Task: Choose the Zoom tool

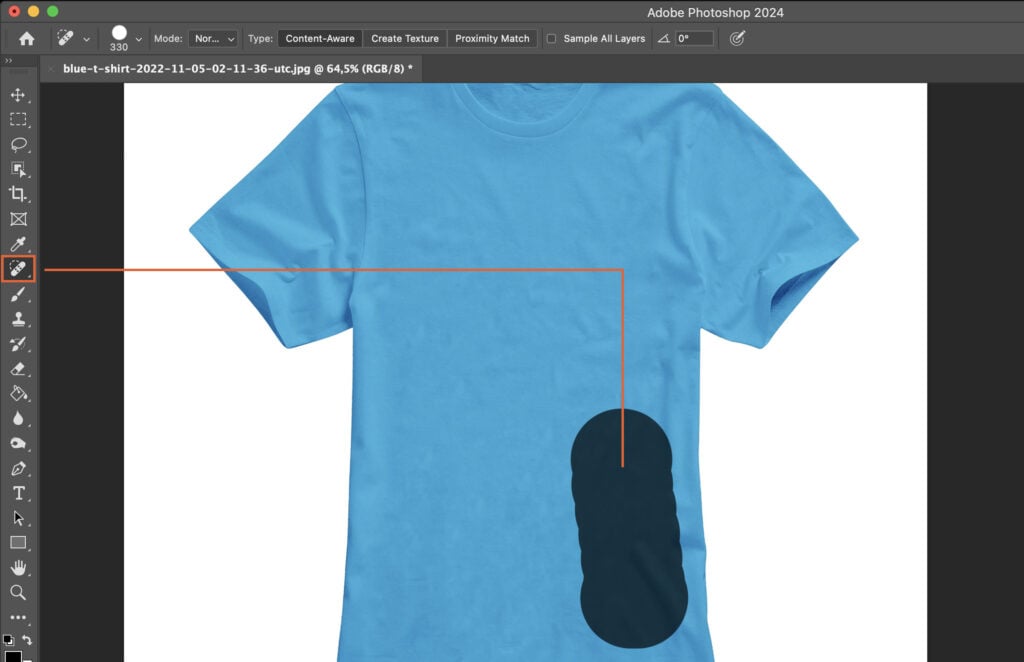Action: (x=18, y=593)
